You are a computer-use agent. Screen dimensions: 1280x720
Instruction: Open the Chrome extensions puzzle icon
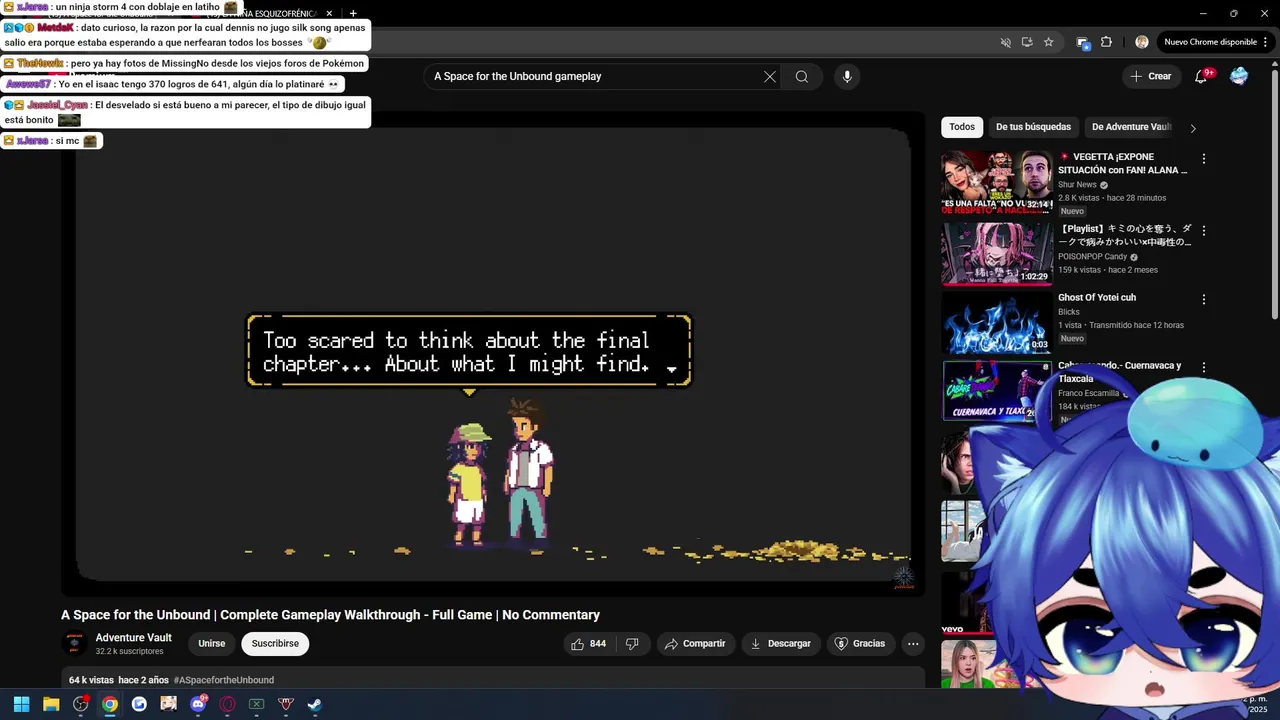tap(1106, 42)
